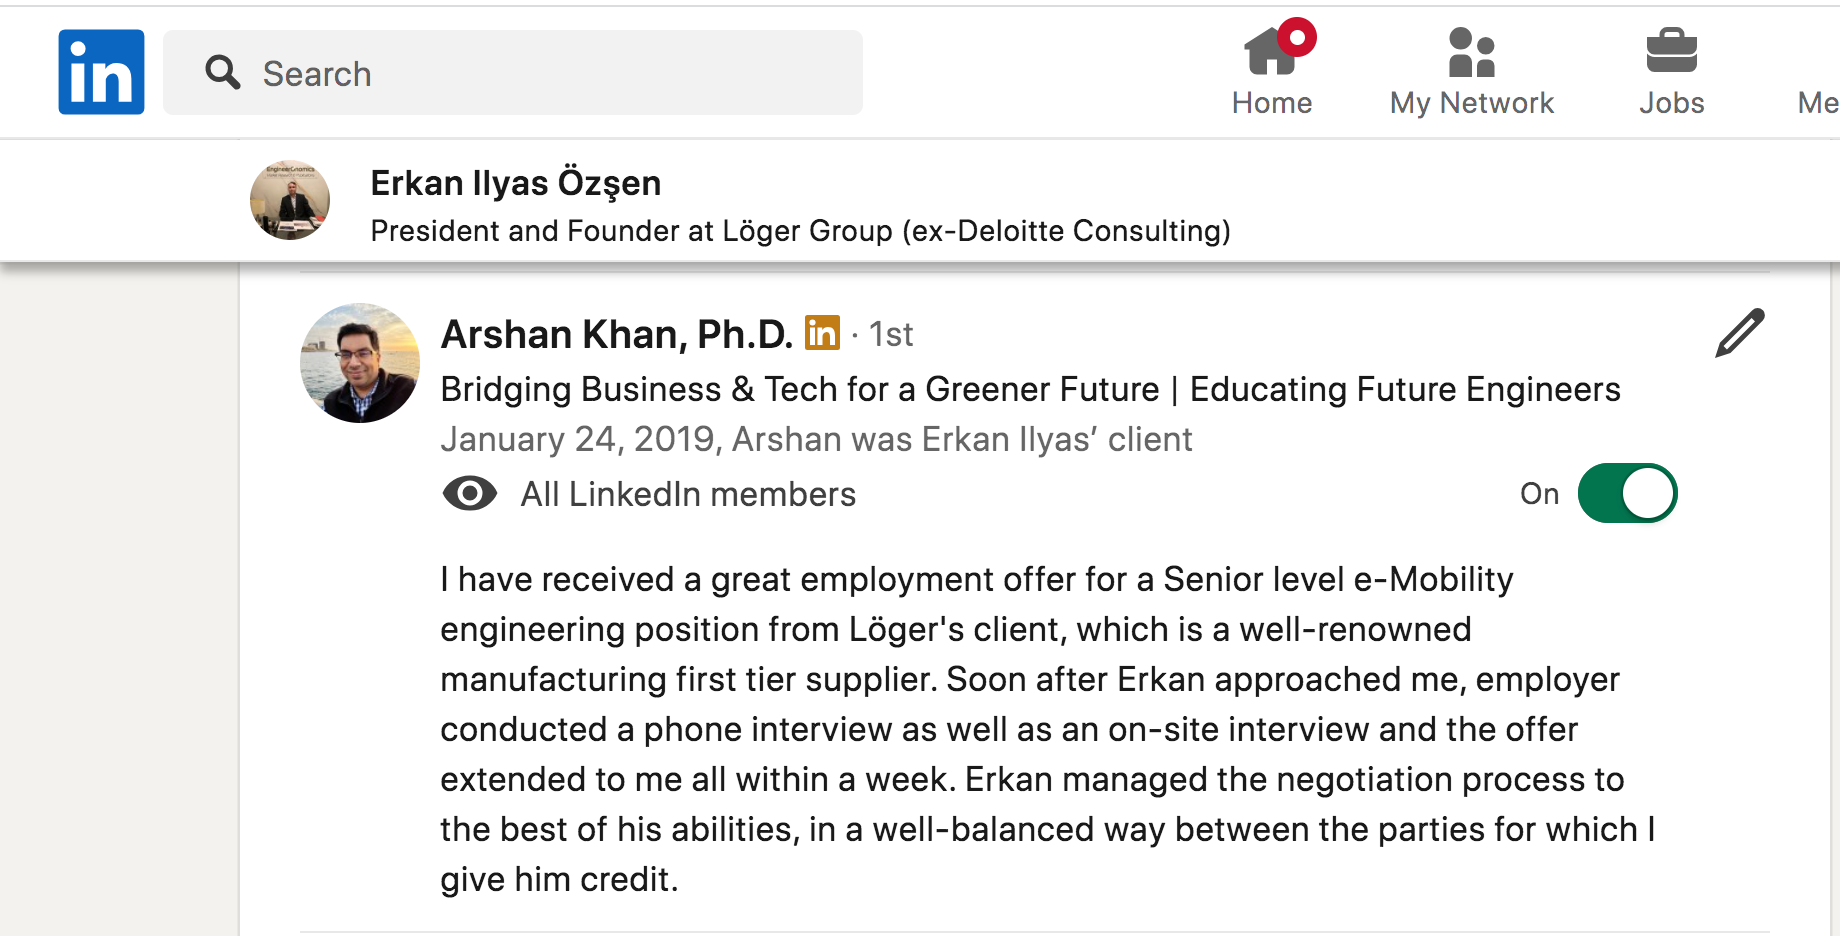1840x936 pixels.
Task: Open Erkan Ilyas Özşen profile name
Action: (515, 183)
